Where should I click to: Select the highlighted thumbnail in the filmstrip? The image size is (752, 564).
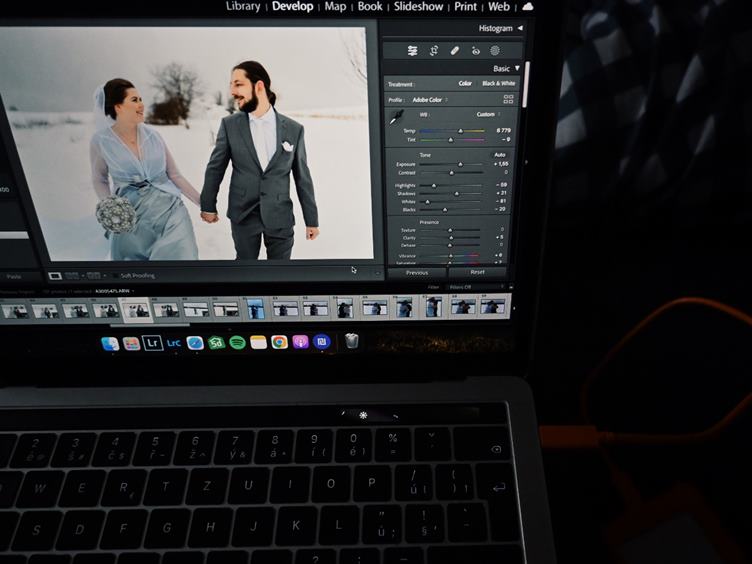click(136, 310)
